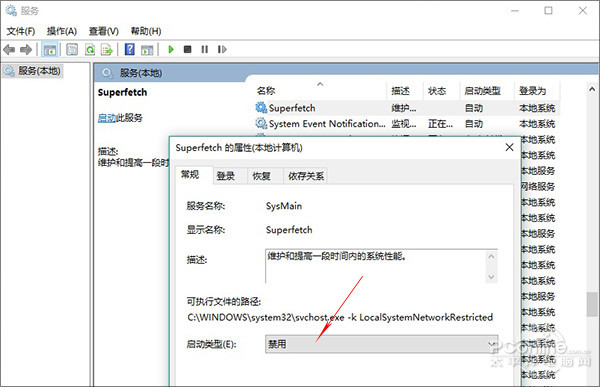Toggle the show/hide console tree icon
Image resolution: width=600 pixels, height=387 pixels.
50,49
